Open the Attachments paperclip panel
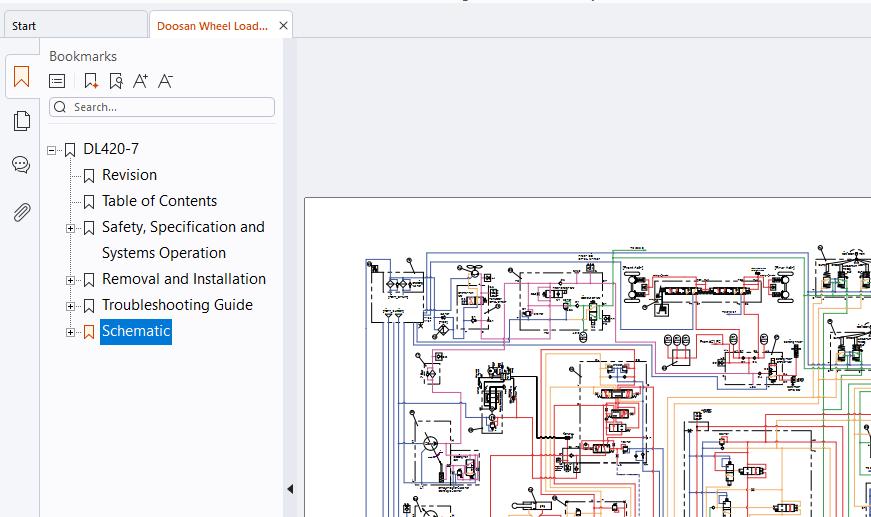Viewport: 871px width, 517px height. click(22, 212)
